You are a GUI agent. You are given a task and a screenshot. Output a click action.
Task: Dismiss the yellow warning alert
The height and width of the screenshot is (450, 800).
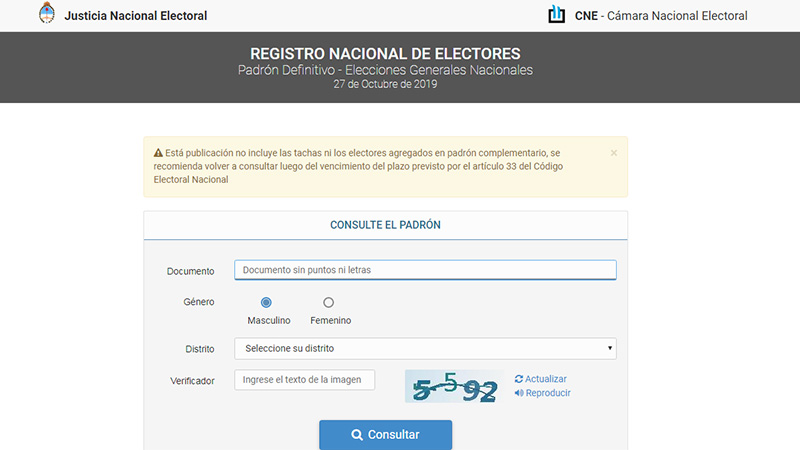click(x=614, y=153)
